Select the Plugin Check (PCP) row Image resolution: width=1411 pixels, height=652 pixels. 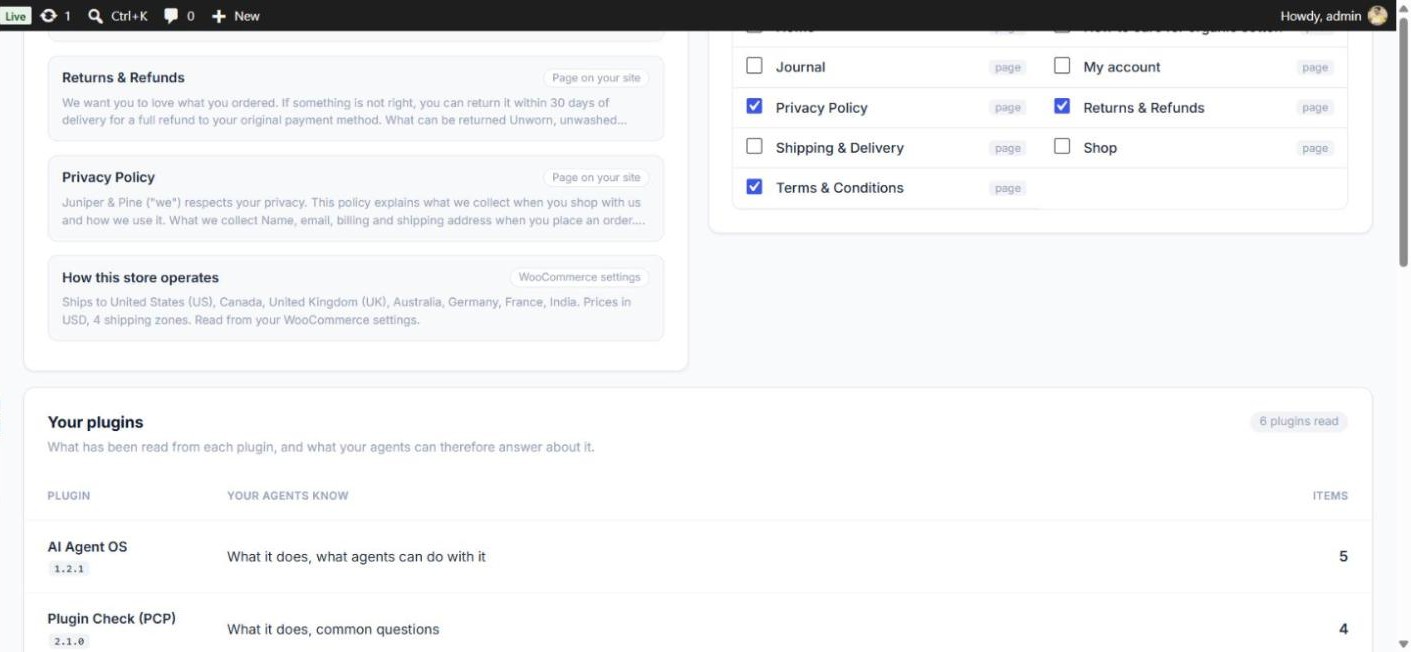point(698,622)
